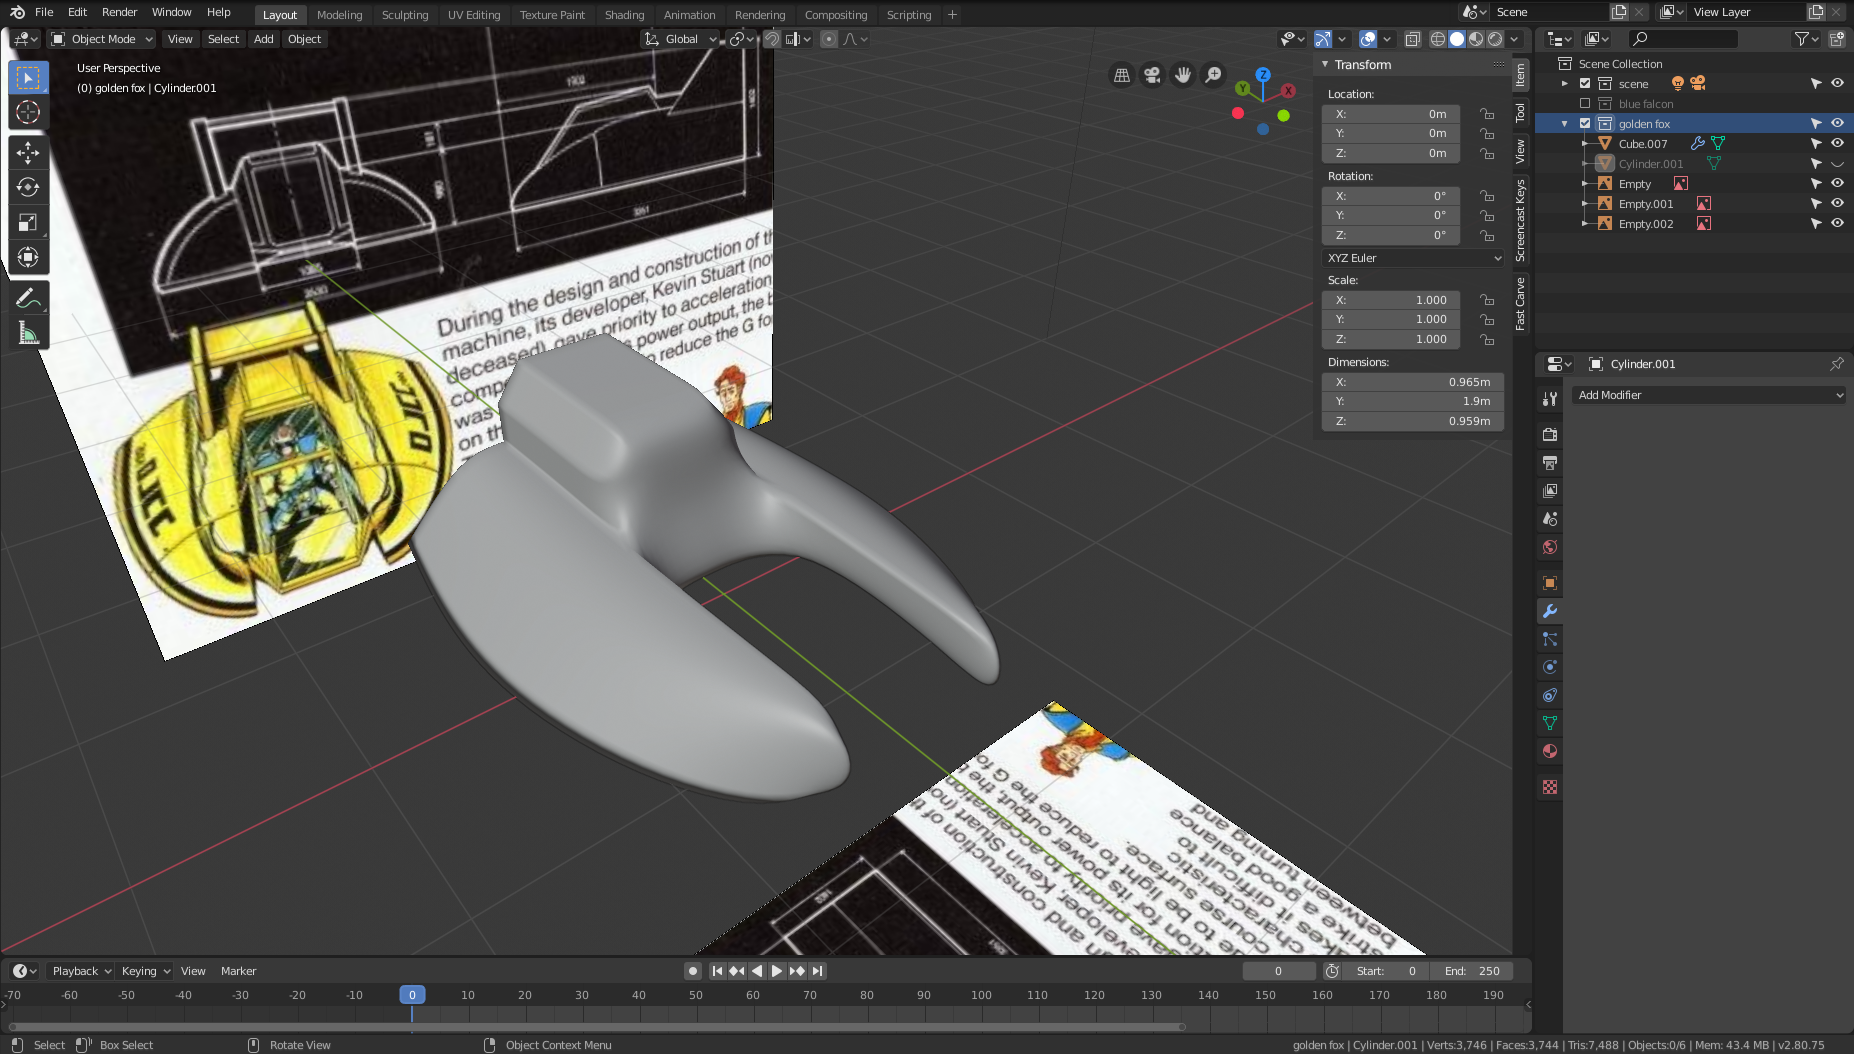Screen dimensions: 1854x1054
Task: Switch to Material Preview shading
Action: [x=1476, y=39]
